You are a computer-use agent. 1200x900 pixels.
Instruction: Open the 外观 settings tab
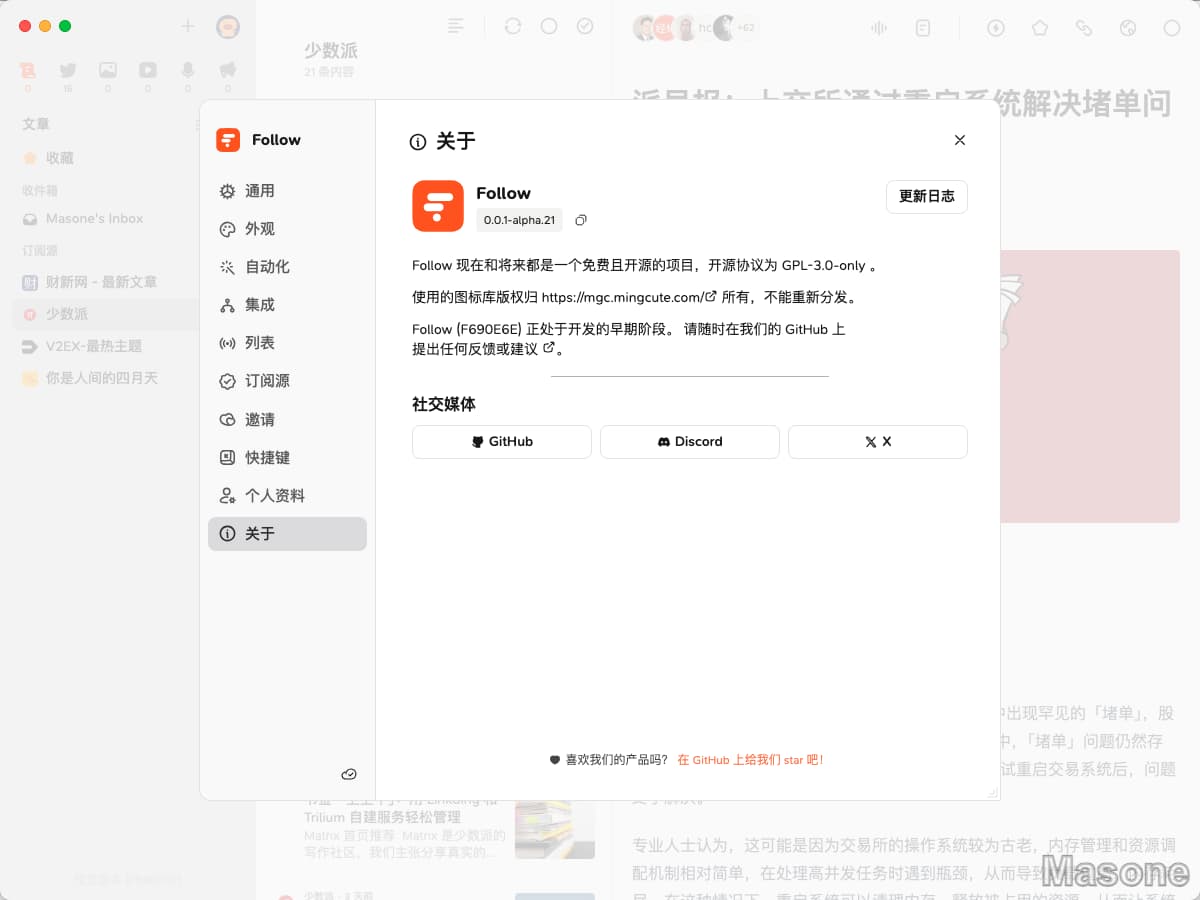[x=287, y=229]
